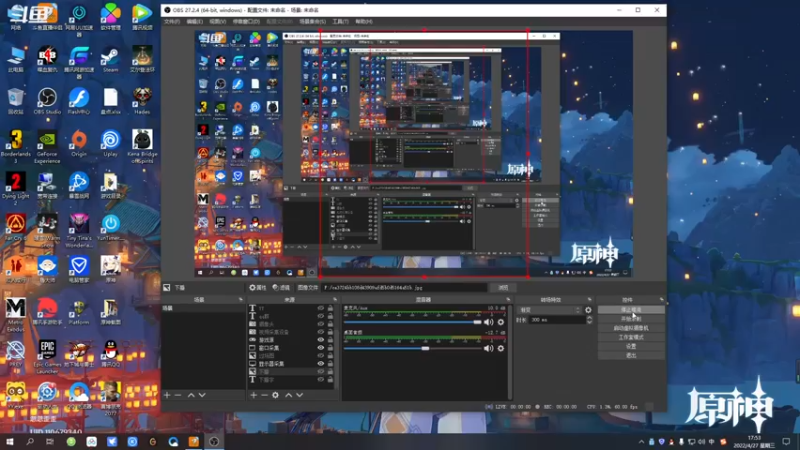This screenshot has width=800, height=450.
Task: Toggle visibility eye of the first text source
Action: [320, 308]
